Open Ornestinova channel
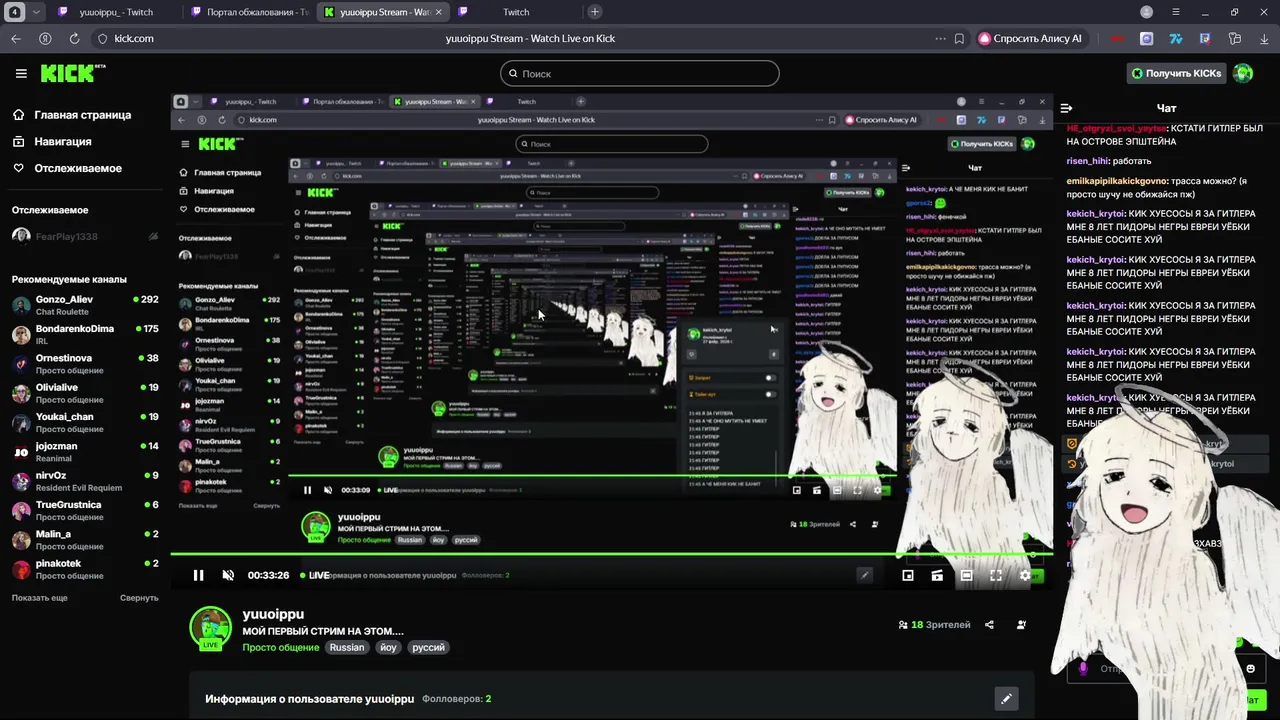The width and height of the screenshot is (1280, 720). coord(85,364)
